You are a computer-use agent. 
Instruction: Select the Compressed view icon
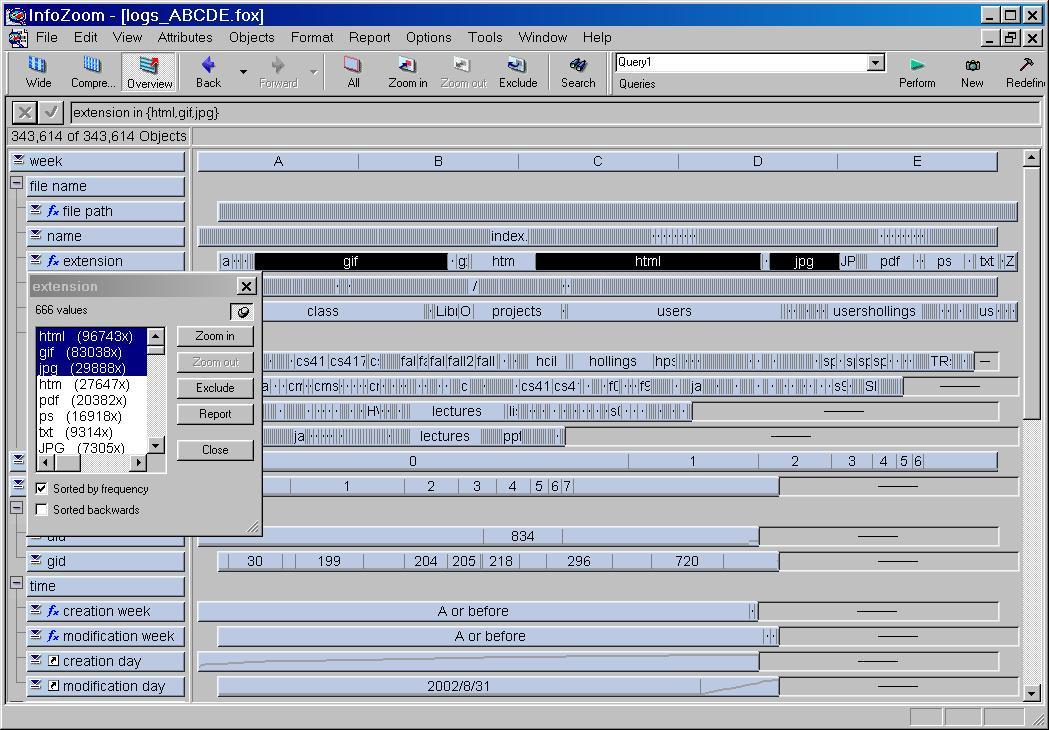(x=92, y=71)
